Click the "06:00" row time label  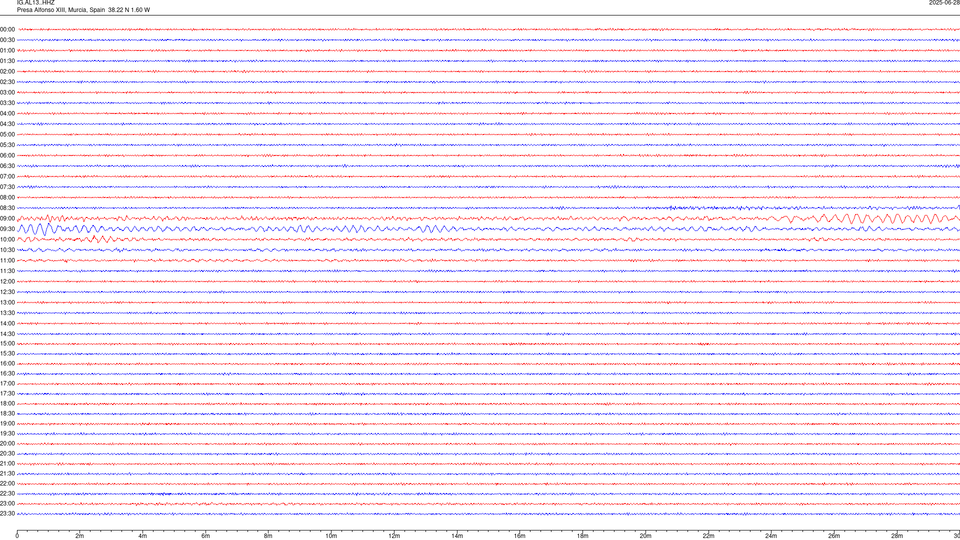(x=7, y=156)
